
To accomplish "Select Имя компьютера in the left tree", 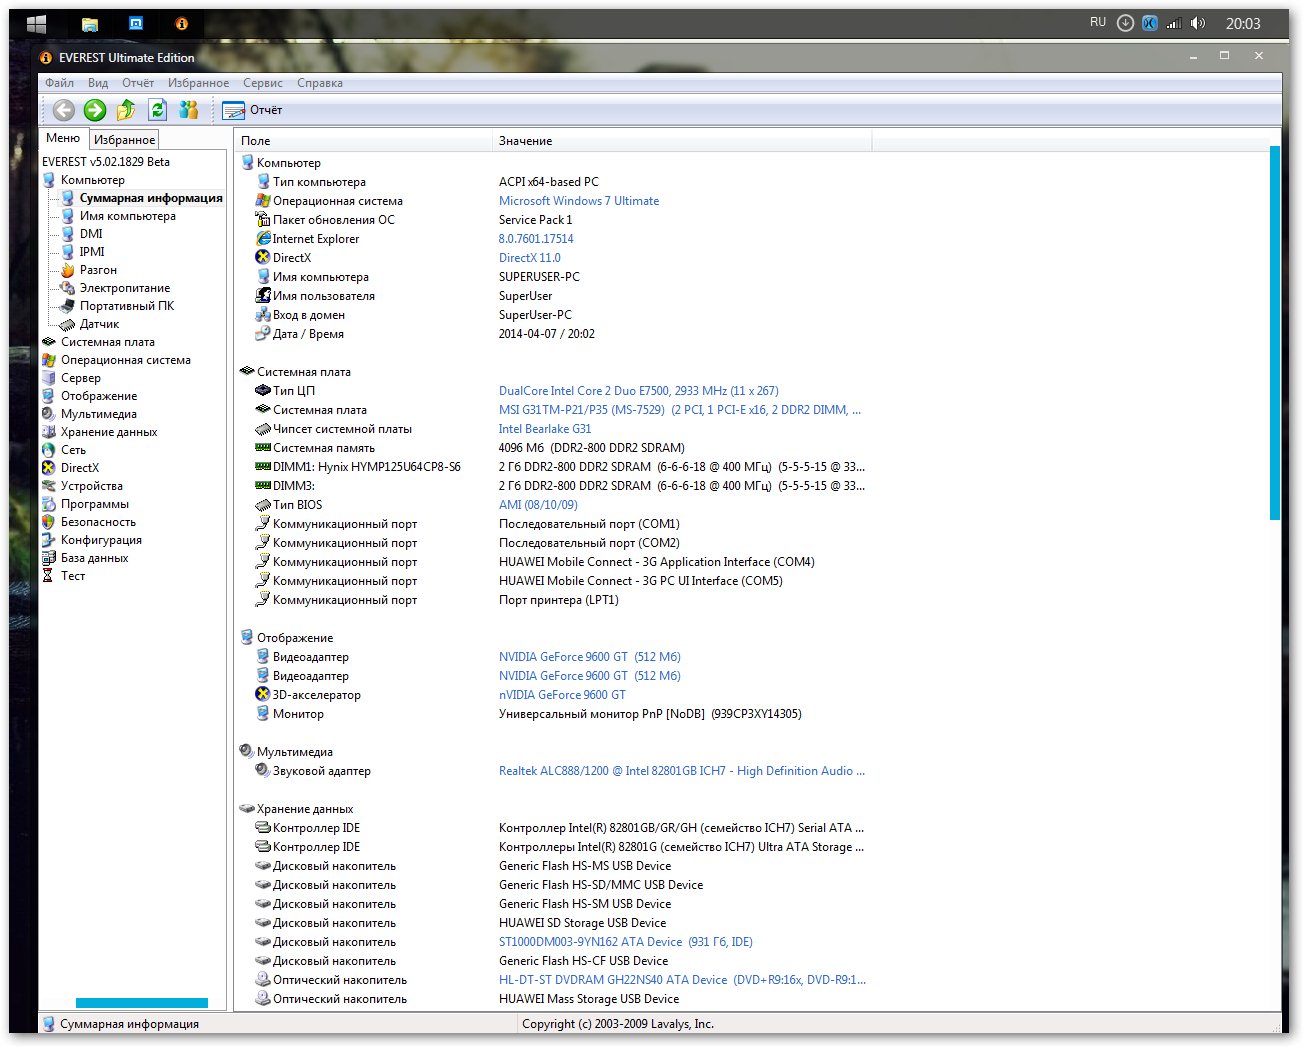I will [x=128, y=216].
